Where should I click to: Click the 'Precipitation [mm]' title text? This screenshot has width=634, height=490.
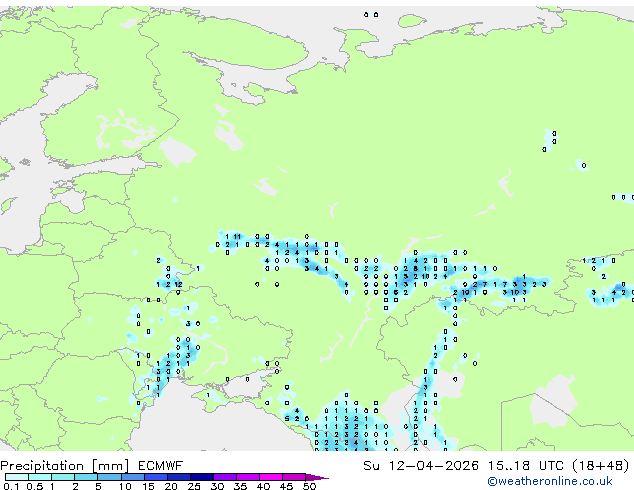point(65,466)
